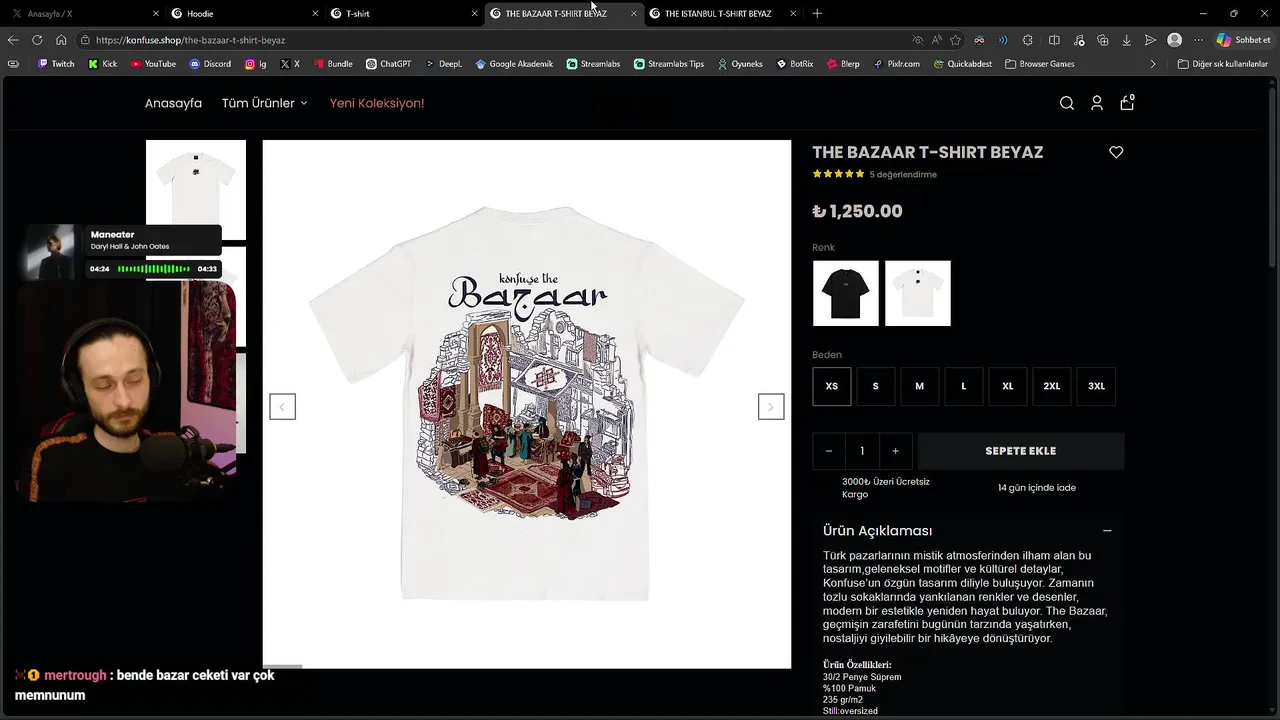Screen dimensions: 1280x720
Task: Select the black t-shirt color swatch
Action: [x=846, y=293]
